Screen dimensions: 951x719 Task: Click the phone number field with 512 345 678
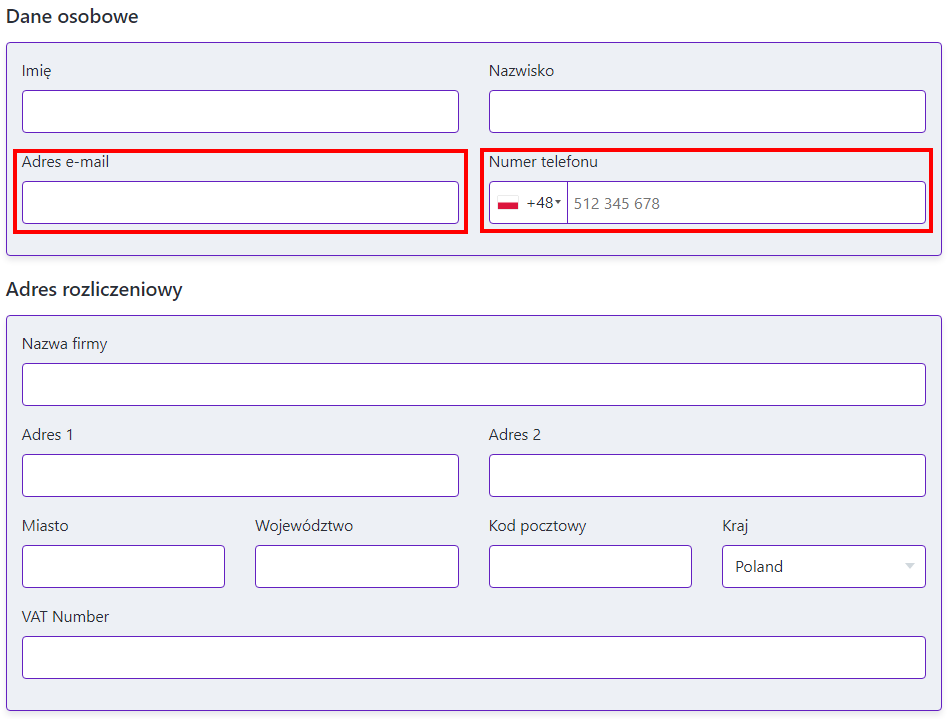pyautogui.click(x=745, y=203)
